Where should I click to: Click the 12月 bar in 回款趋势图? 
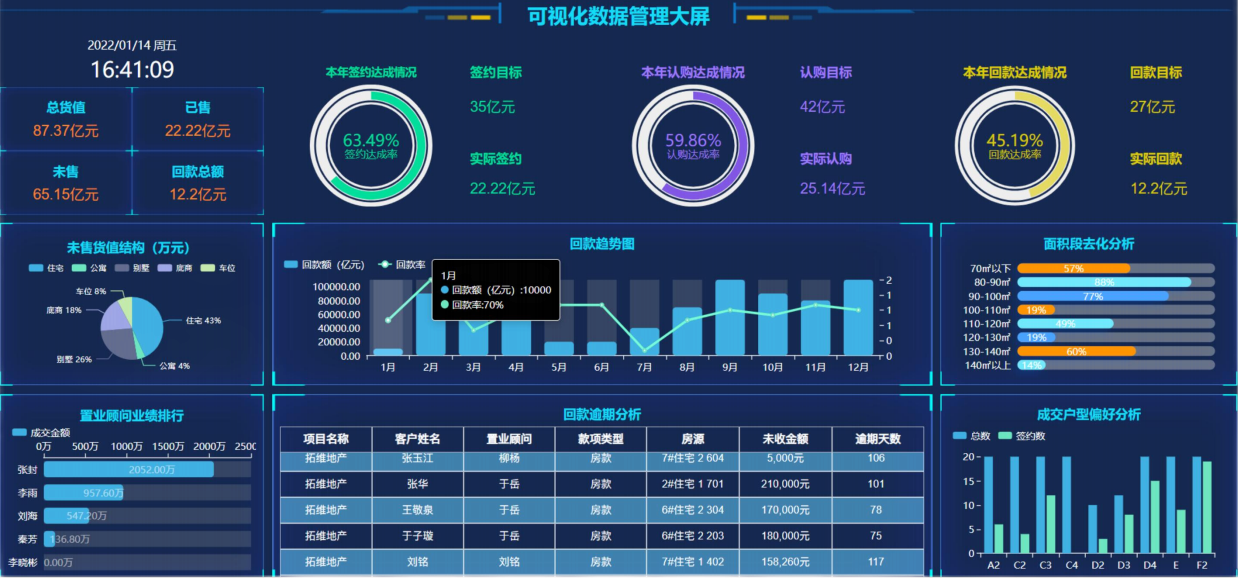[858, 318]
